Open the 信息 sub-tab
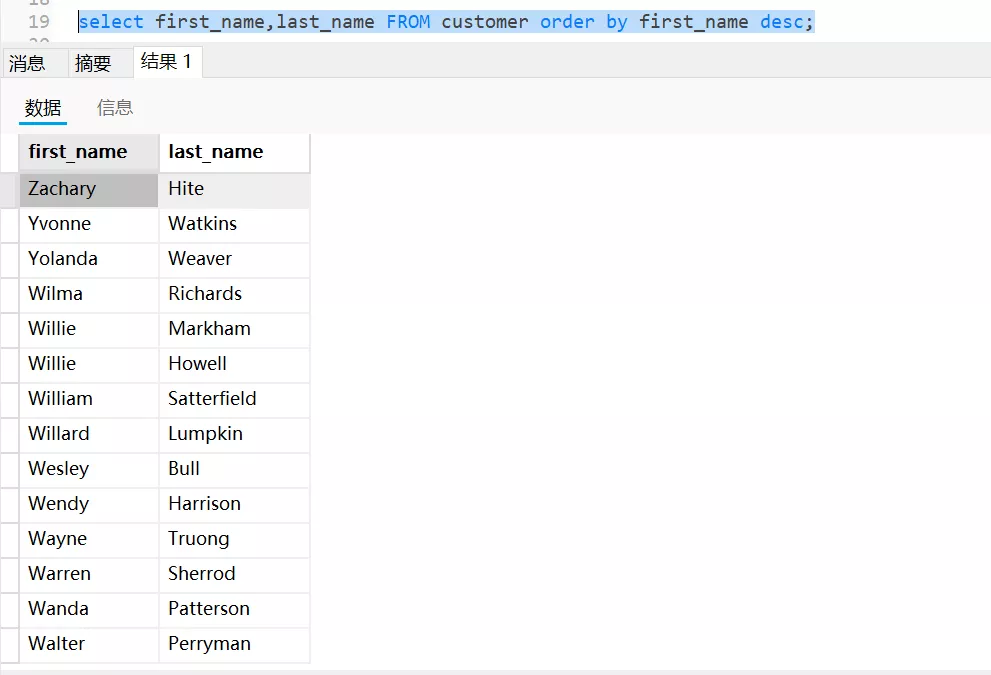 coord(115,108)
